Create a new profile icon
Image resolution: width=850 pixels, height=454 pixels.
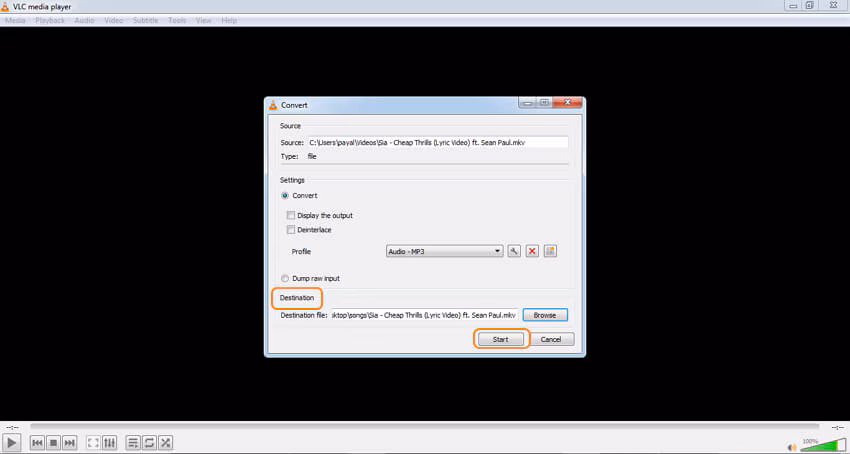coord(550,251)
